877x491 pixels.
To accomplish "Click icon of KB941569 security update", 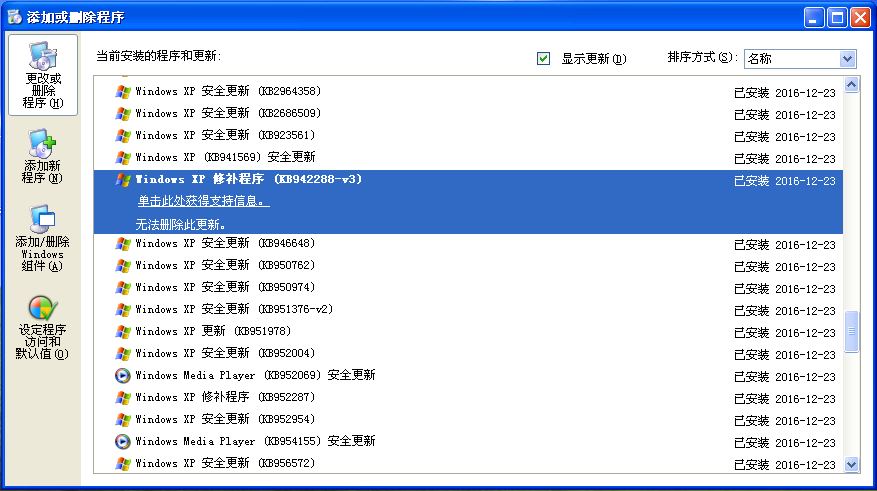I will [122, 158].
